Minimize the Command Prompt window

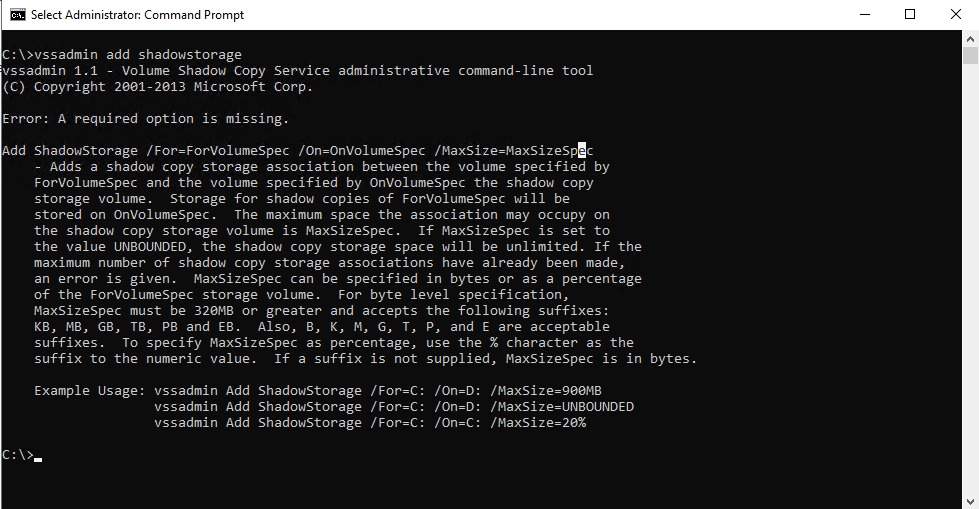864,15
